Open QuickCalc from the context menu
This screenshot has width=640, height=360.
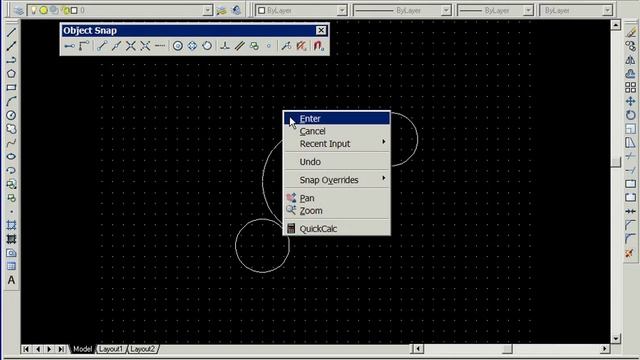[337, 229]
